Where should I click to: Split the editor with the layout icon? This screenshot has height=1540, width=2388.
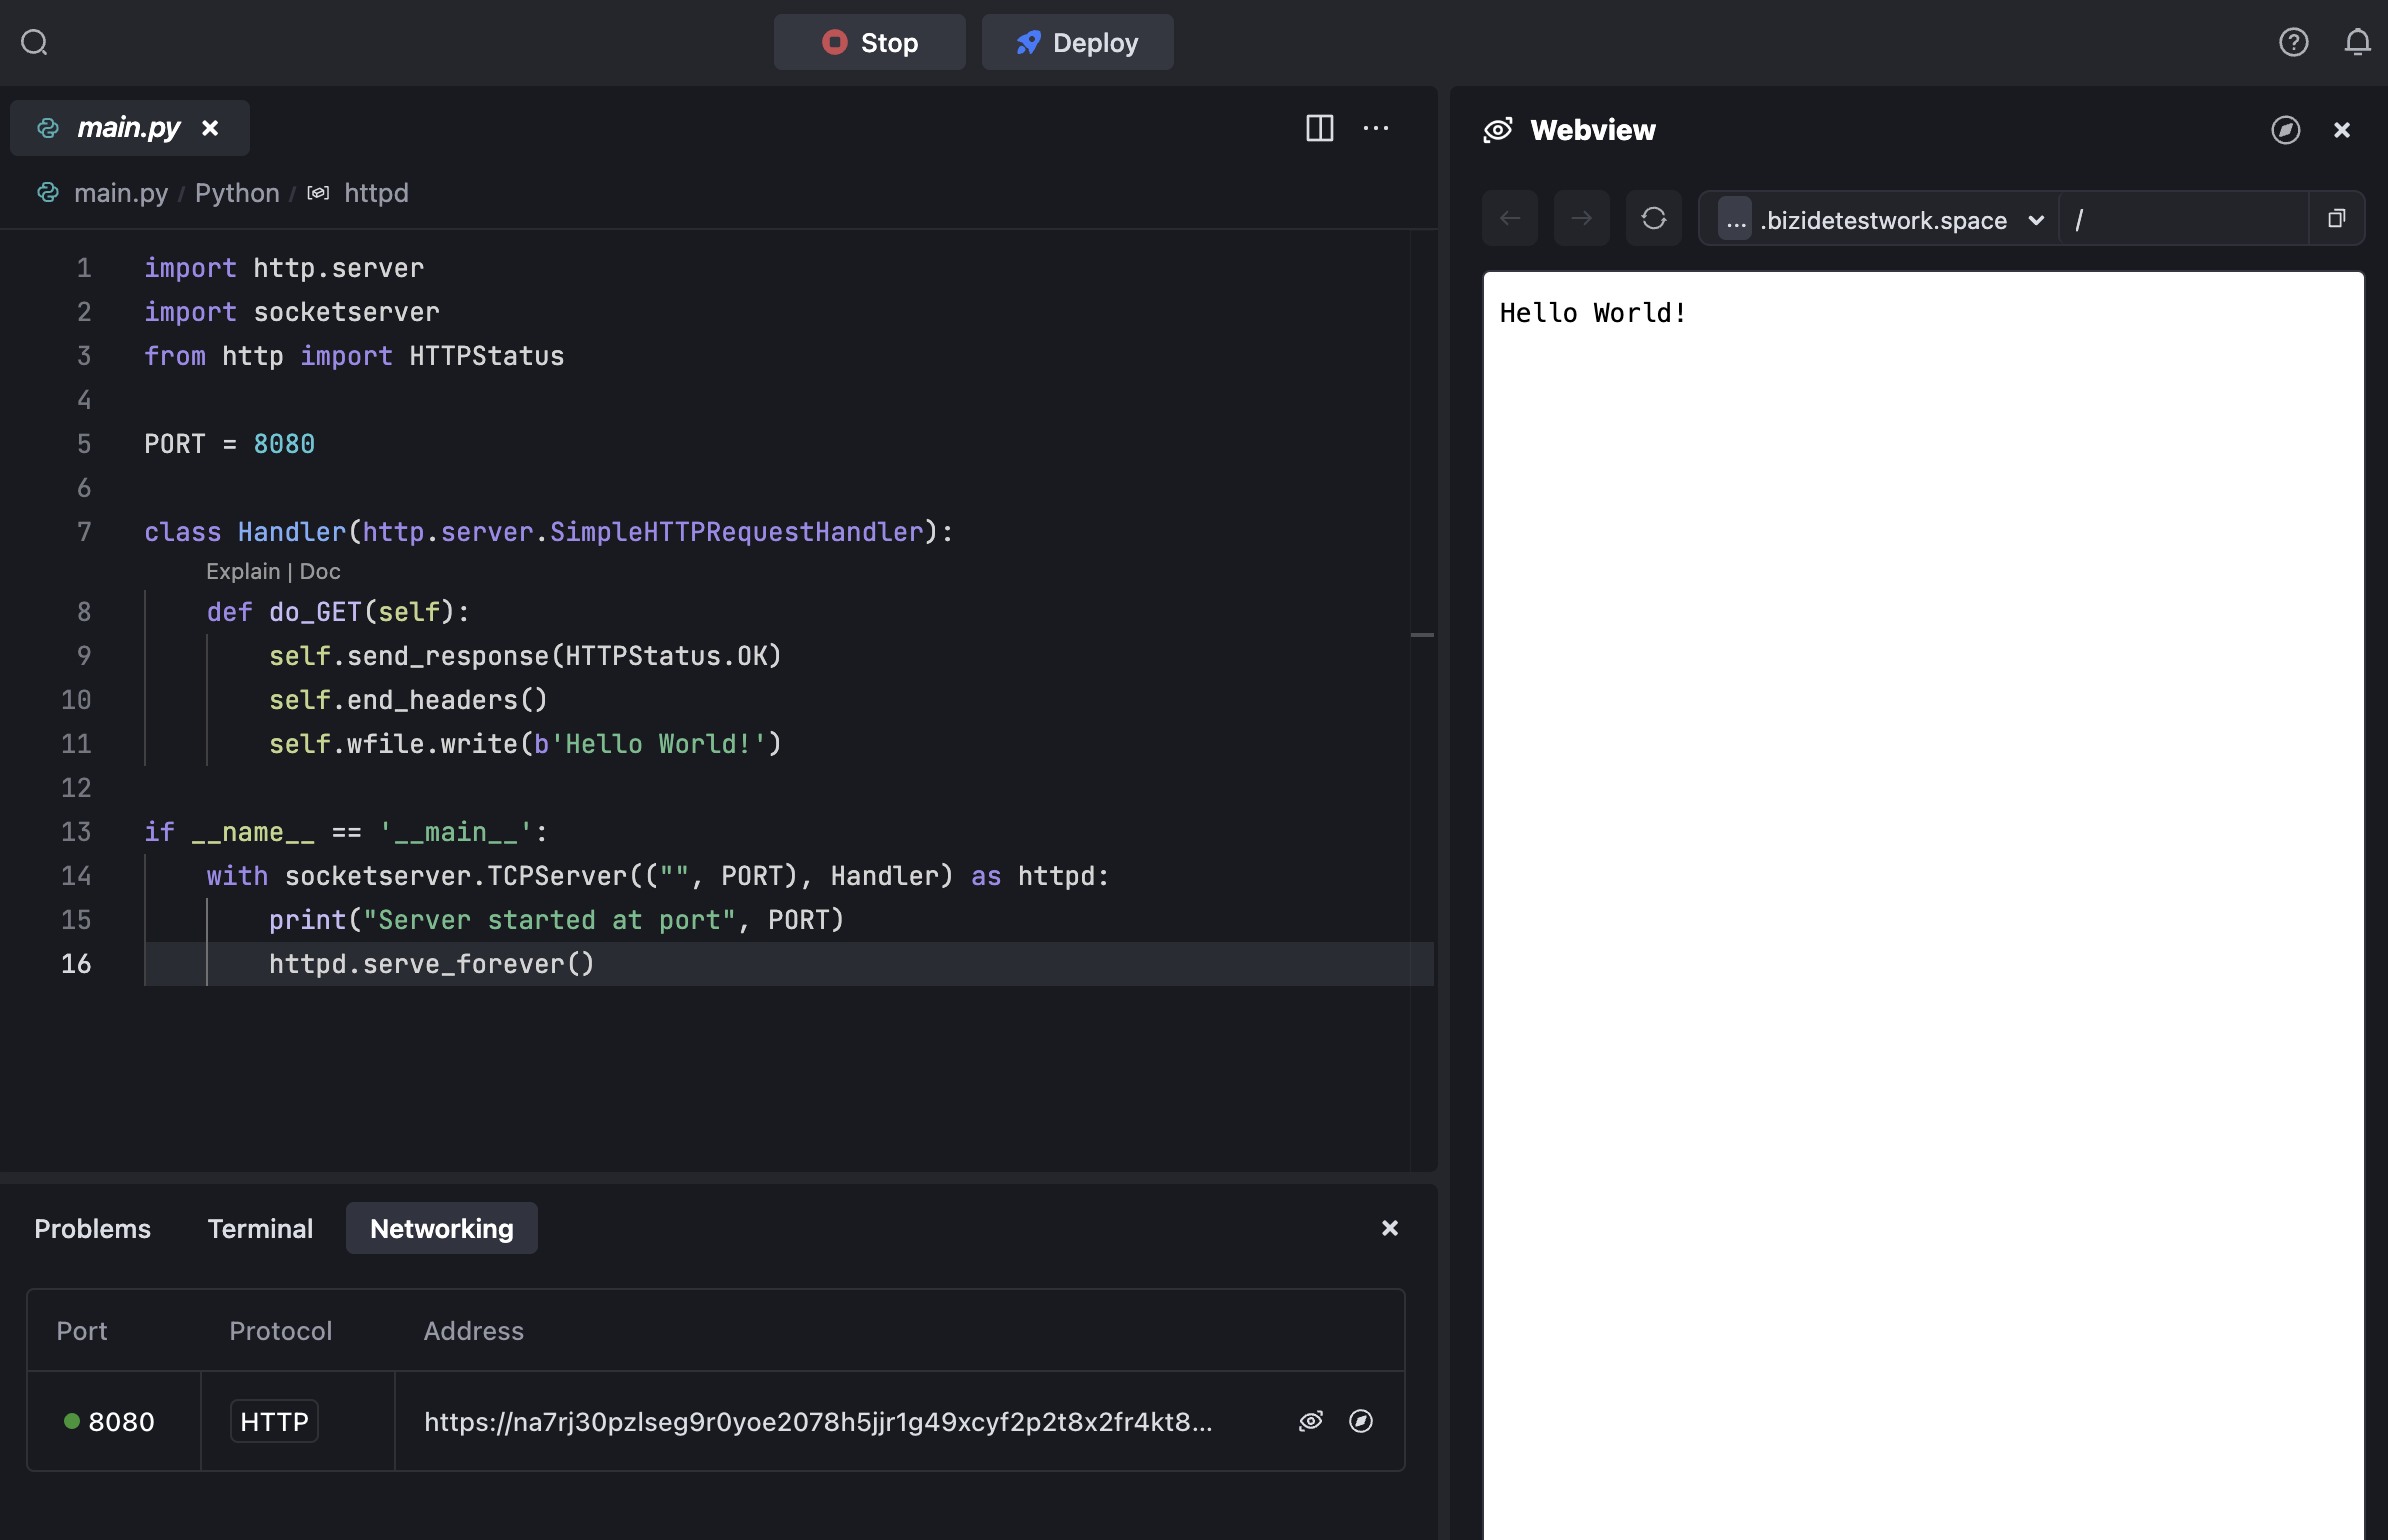[1319, 128]
